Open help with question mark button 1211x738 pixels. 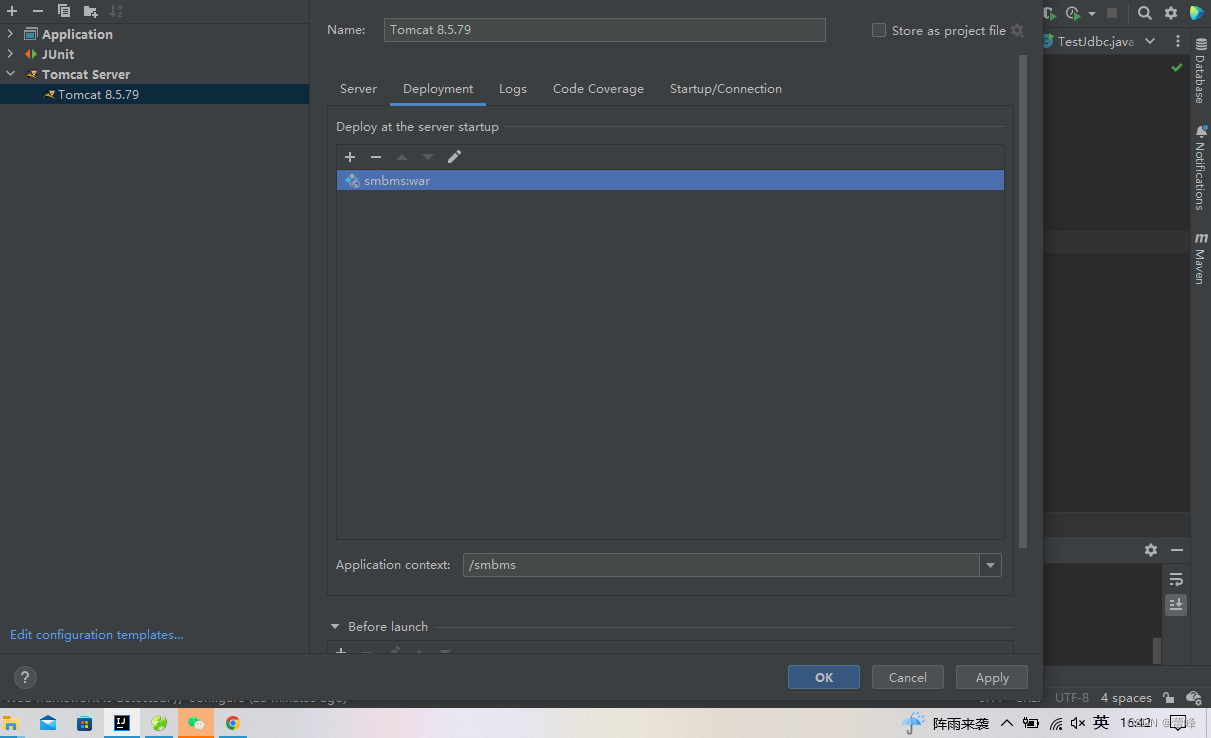pos(26,677)
